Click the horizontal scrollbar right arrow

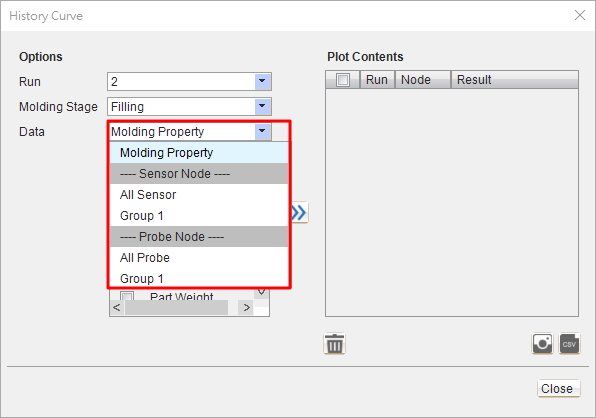coord(246,307)
